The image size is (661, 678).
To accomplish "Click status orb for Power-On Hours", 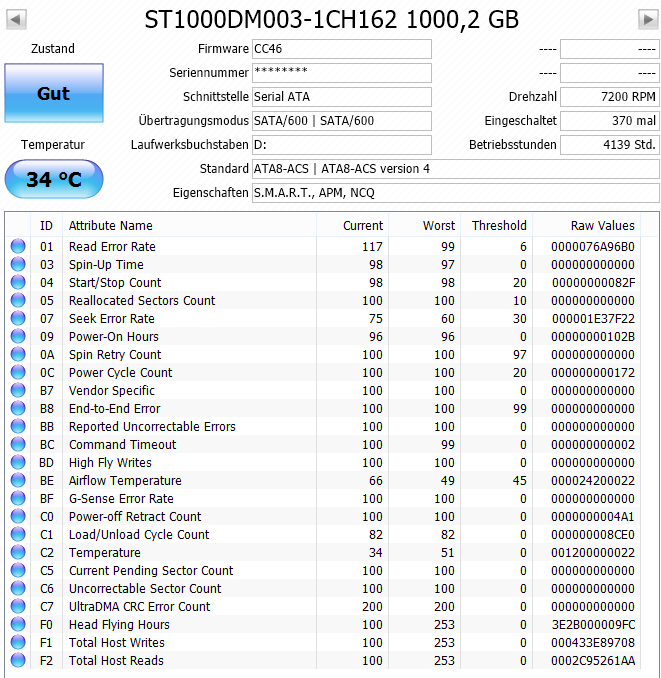I will tap(18, 336).
